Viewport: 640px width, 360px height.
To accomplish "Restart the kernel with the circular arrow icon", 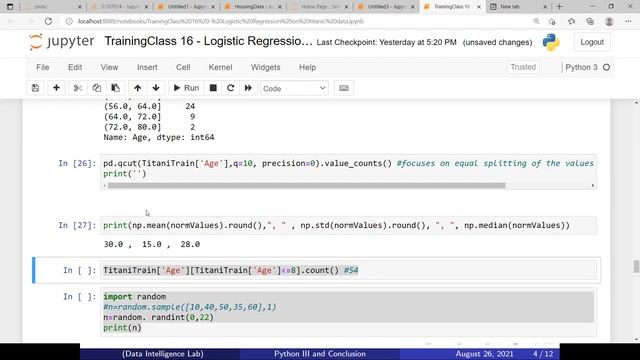I will pos(231,88).
